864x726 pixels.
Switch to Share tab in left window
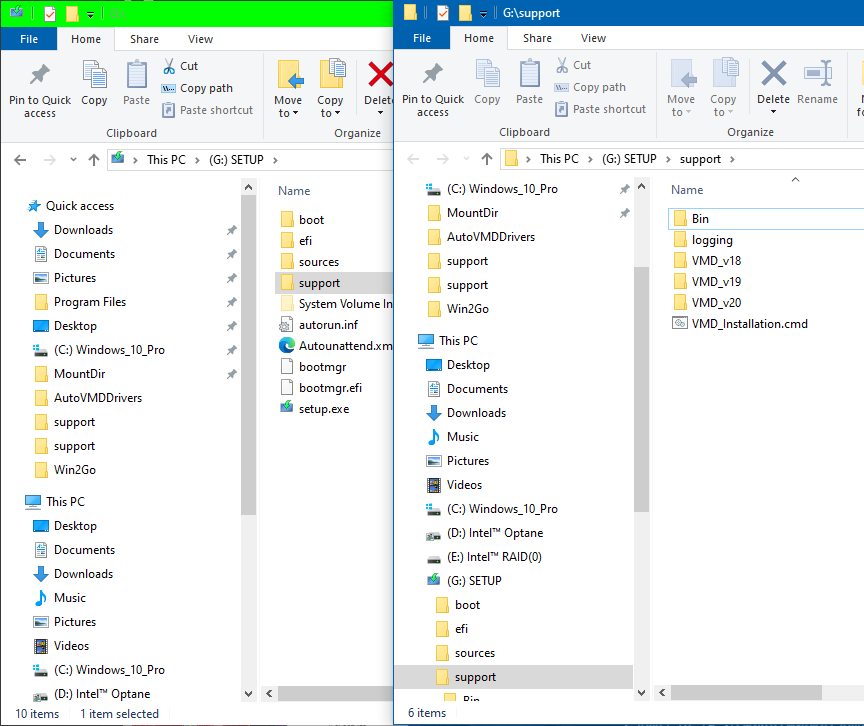click(144, 39)
